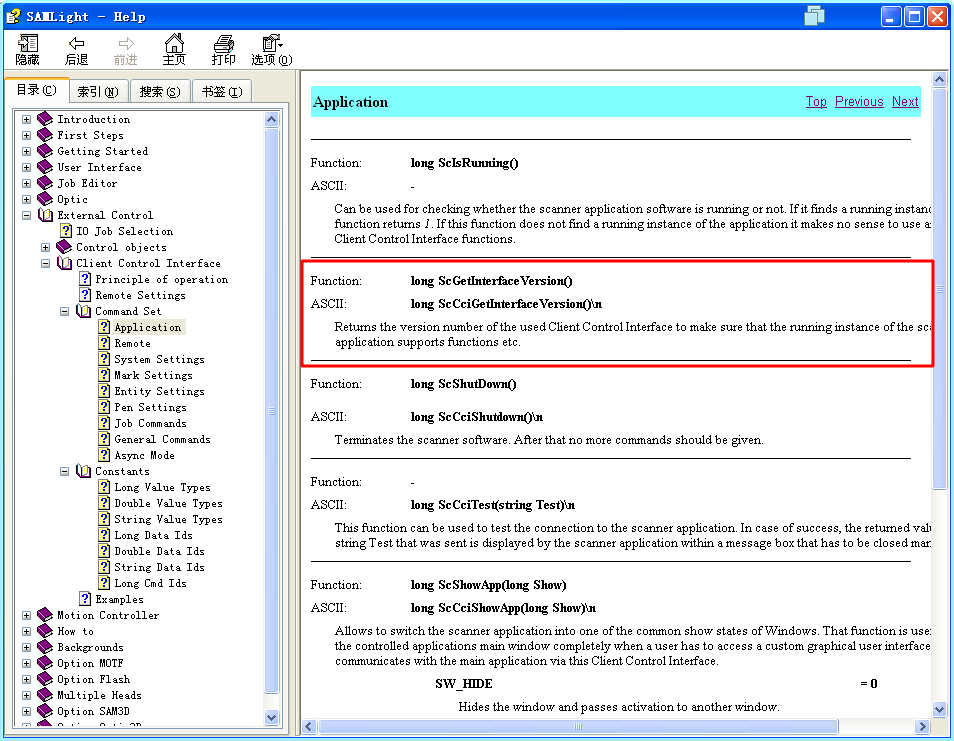Viewport: 954px width, 741px height.
Task: Click the Forward (前进) toolbar icon
Action: point(125,49)
